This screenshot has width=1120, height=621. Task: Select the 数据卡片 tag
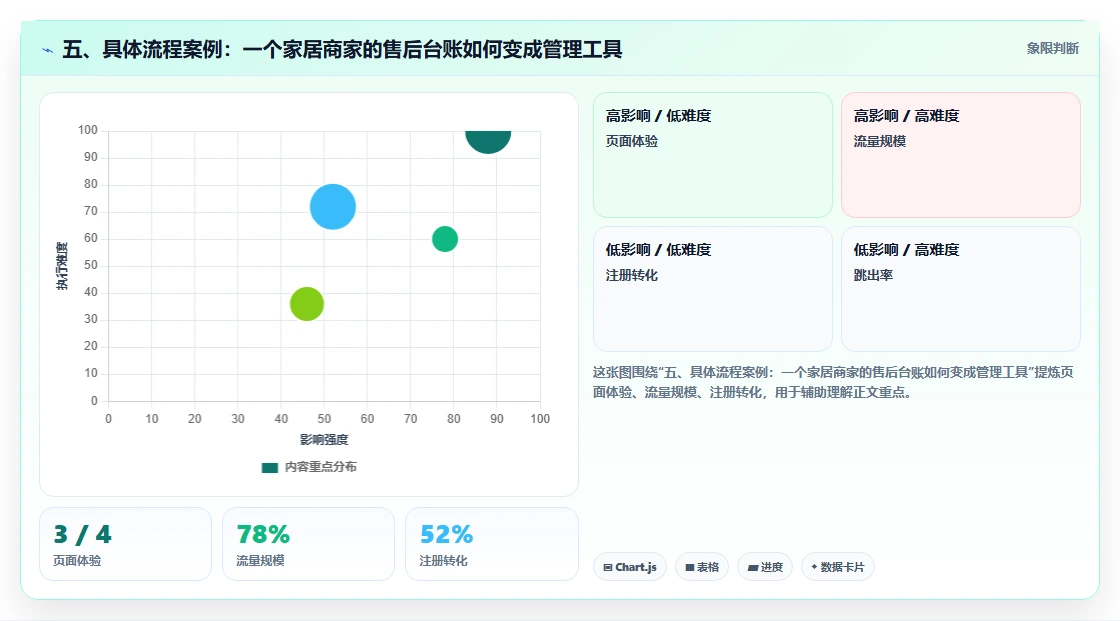pyautogui.click(x=838, y=567)
